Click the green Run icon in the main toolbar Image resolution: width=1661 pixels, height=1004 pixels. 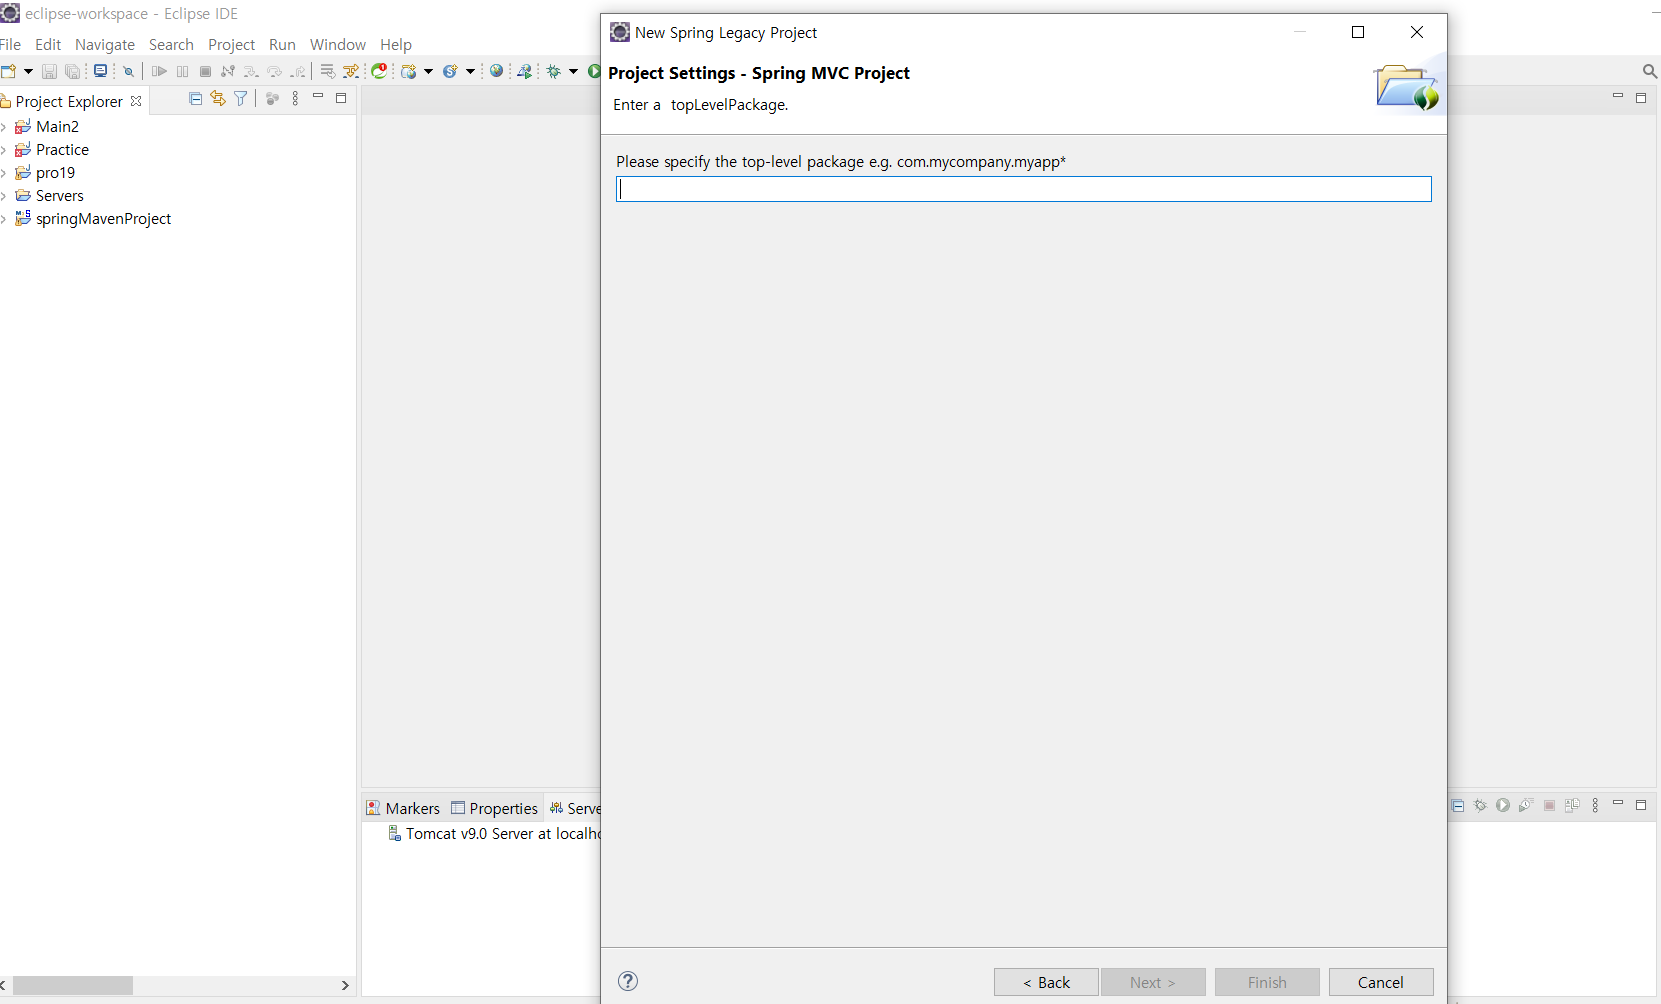594,71
